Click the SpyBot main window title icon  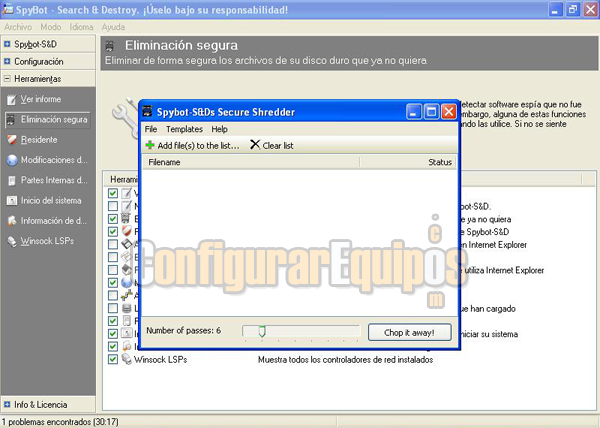[7, 8]
